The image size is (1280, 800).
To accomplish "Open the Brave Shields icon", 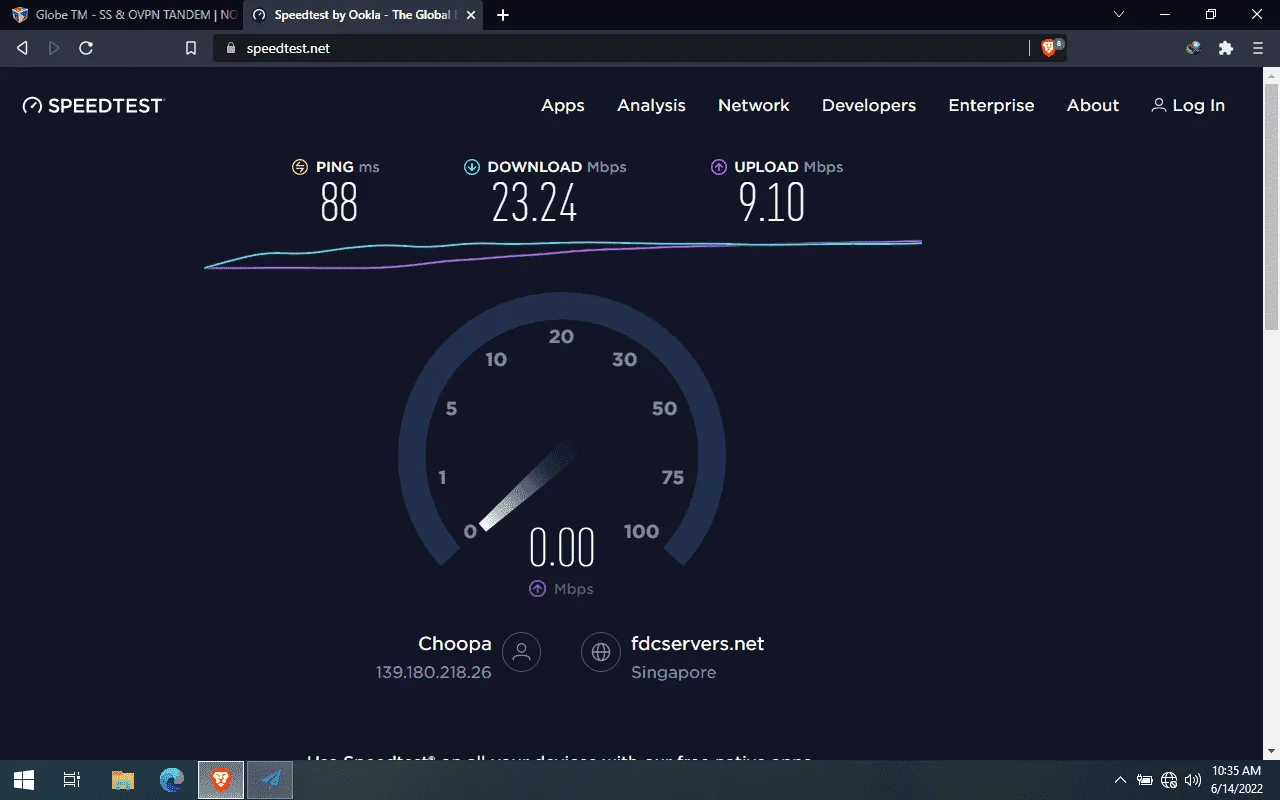I will click(x=1050, y=48).
